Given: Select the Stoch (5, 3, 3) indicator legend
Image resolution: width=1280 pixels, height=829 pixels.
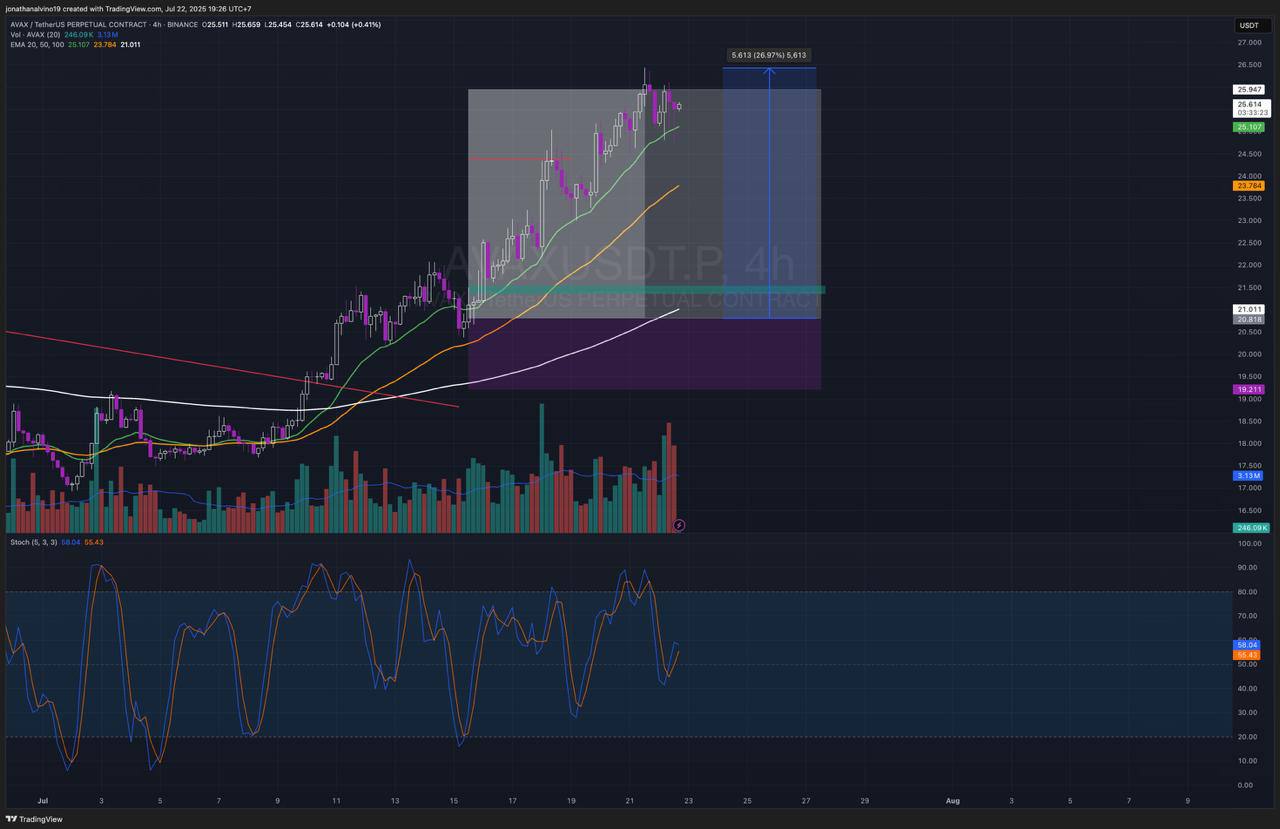Looking at the screenshot, I should (33, 542).
